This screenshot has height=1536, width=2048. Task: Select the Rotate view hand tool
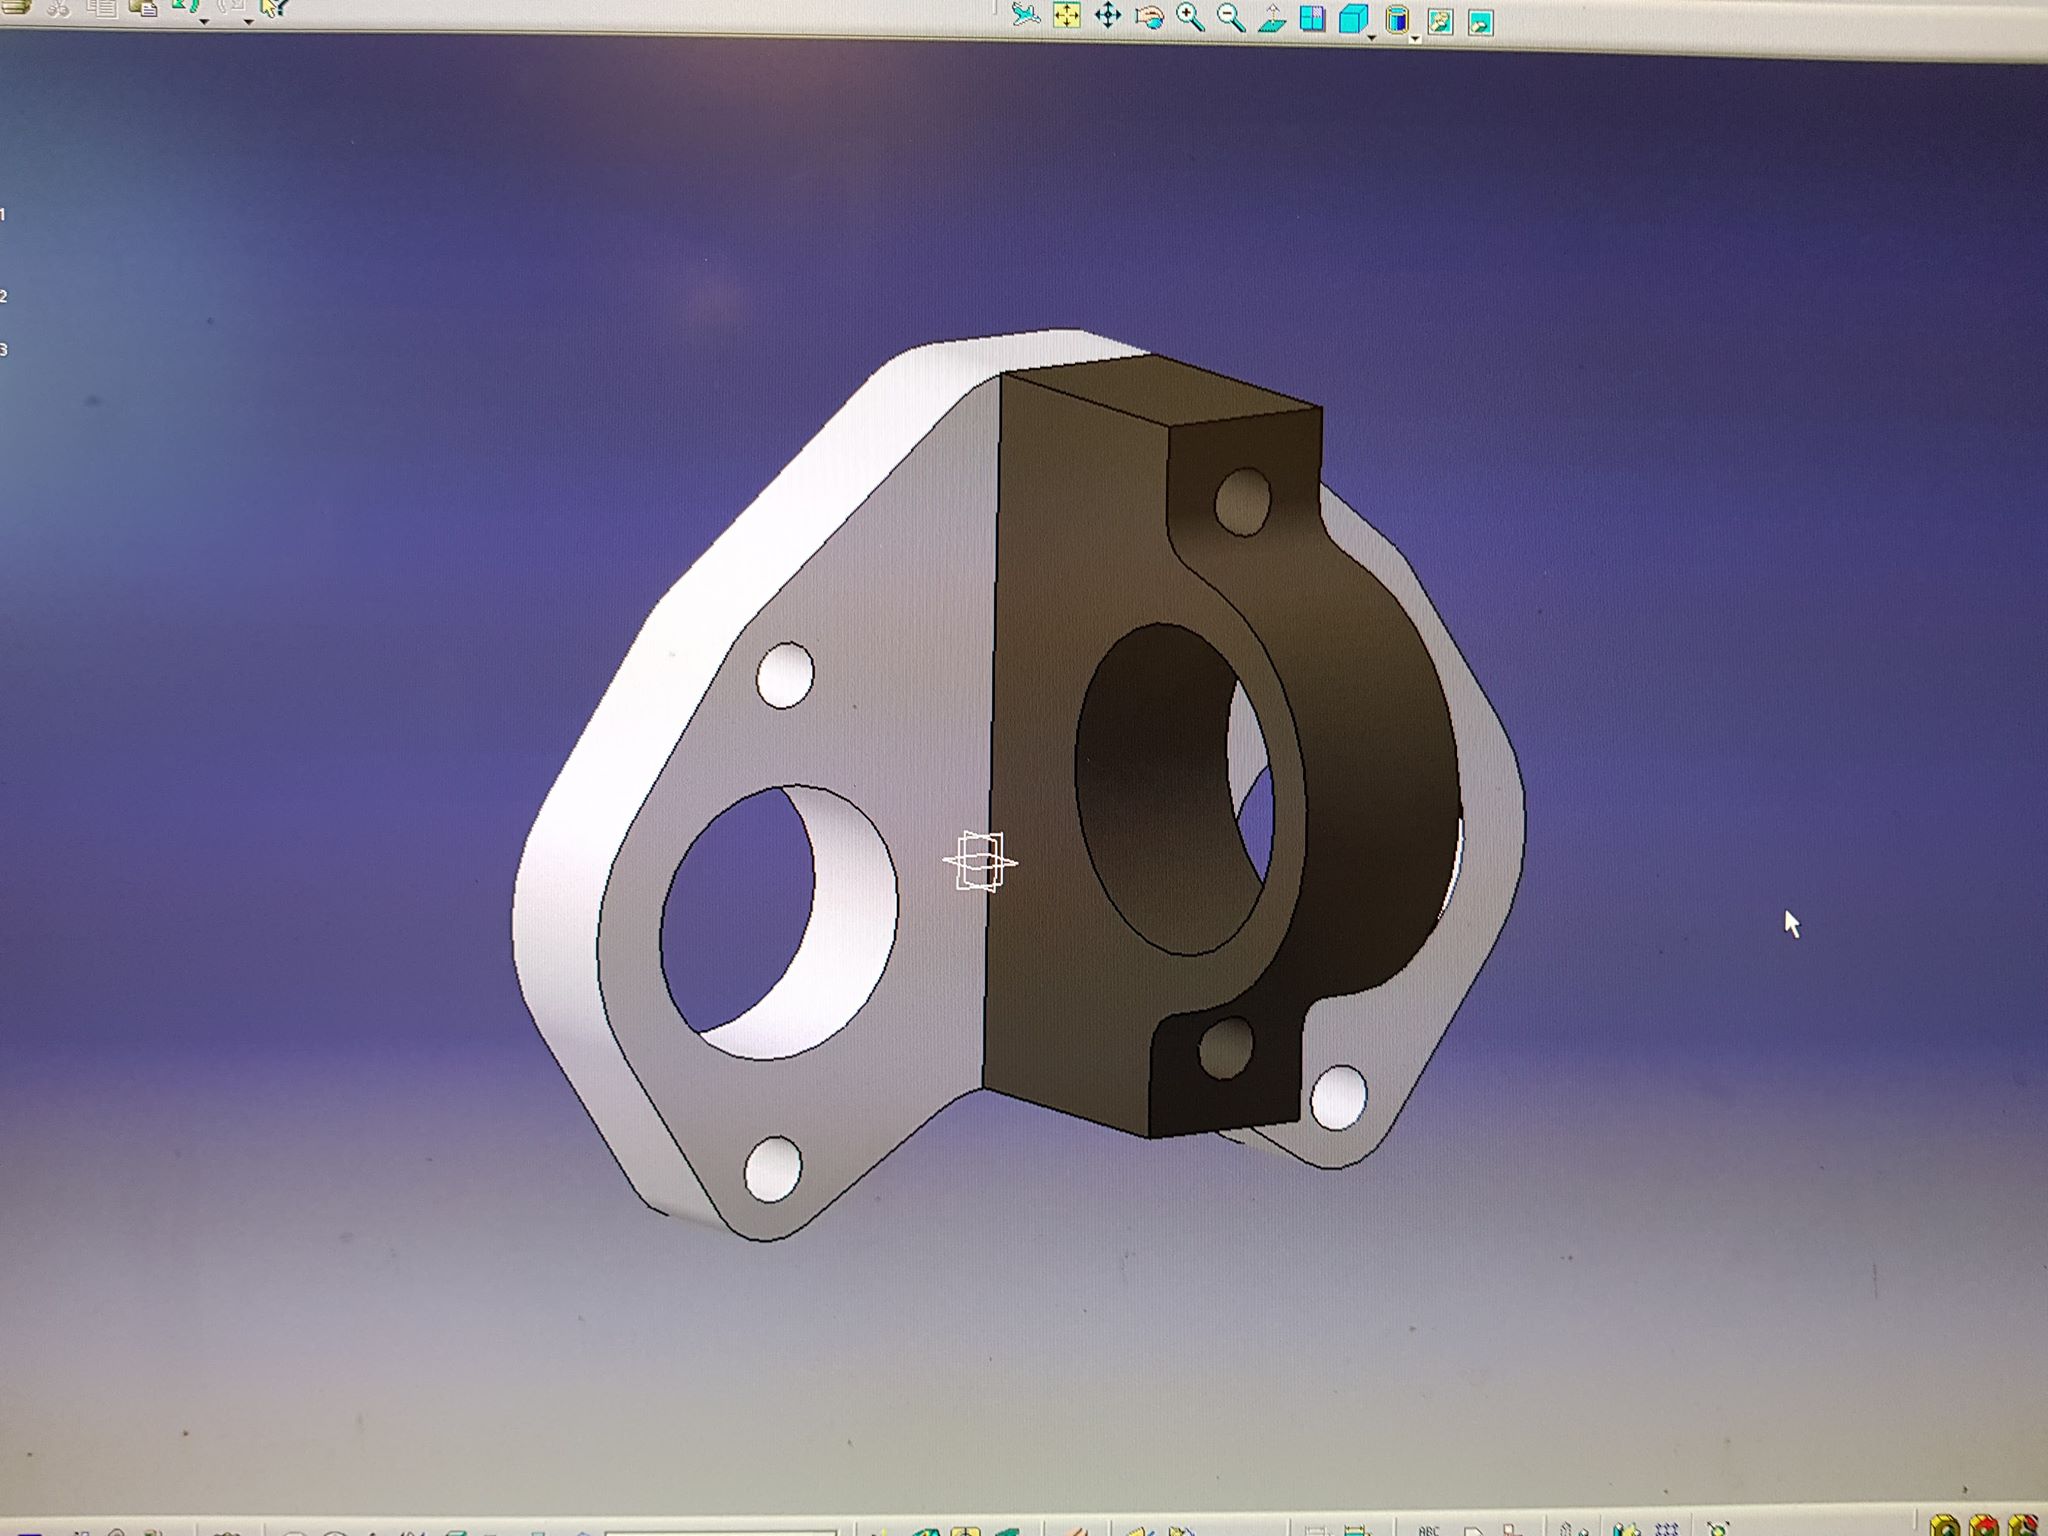pos(1149,17)
